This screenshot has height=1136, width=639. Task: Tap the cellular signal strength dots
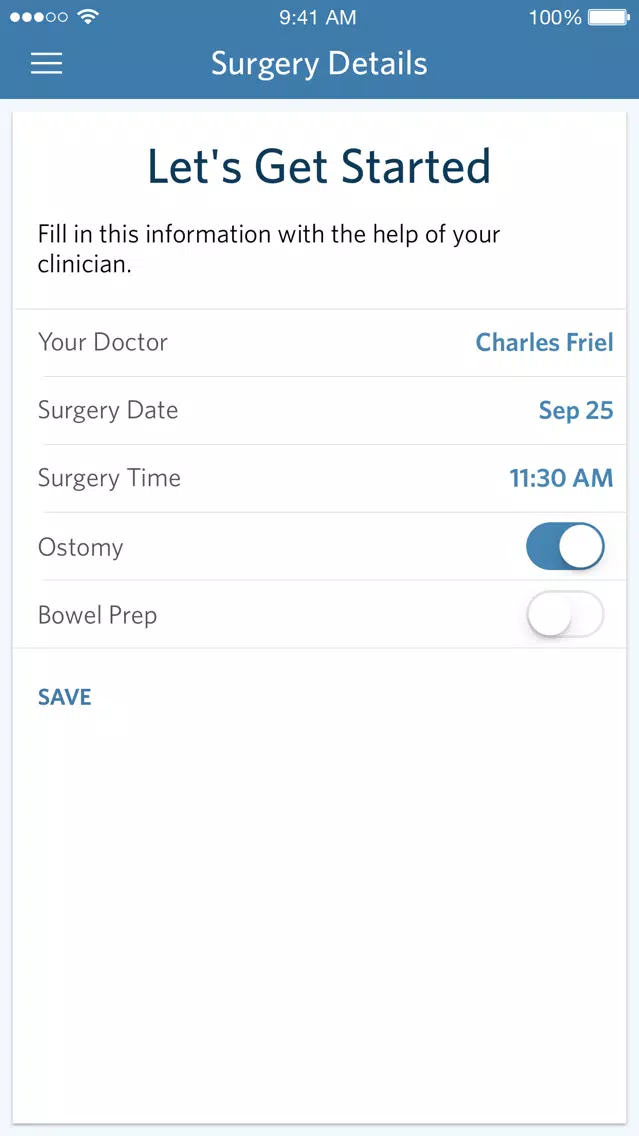pyautogui.click(x=39, y=17)
